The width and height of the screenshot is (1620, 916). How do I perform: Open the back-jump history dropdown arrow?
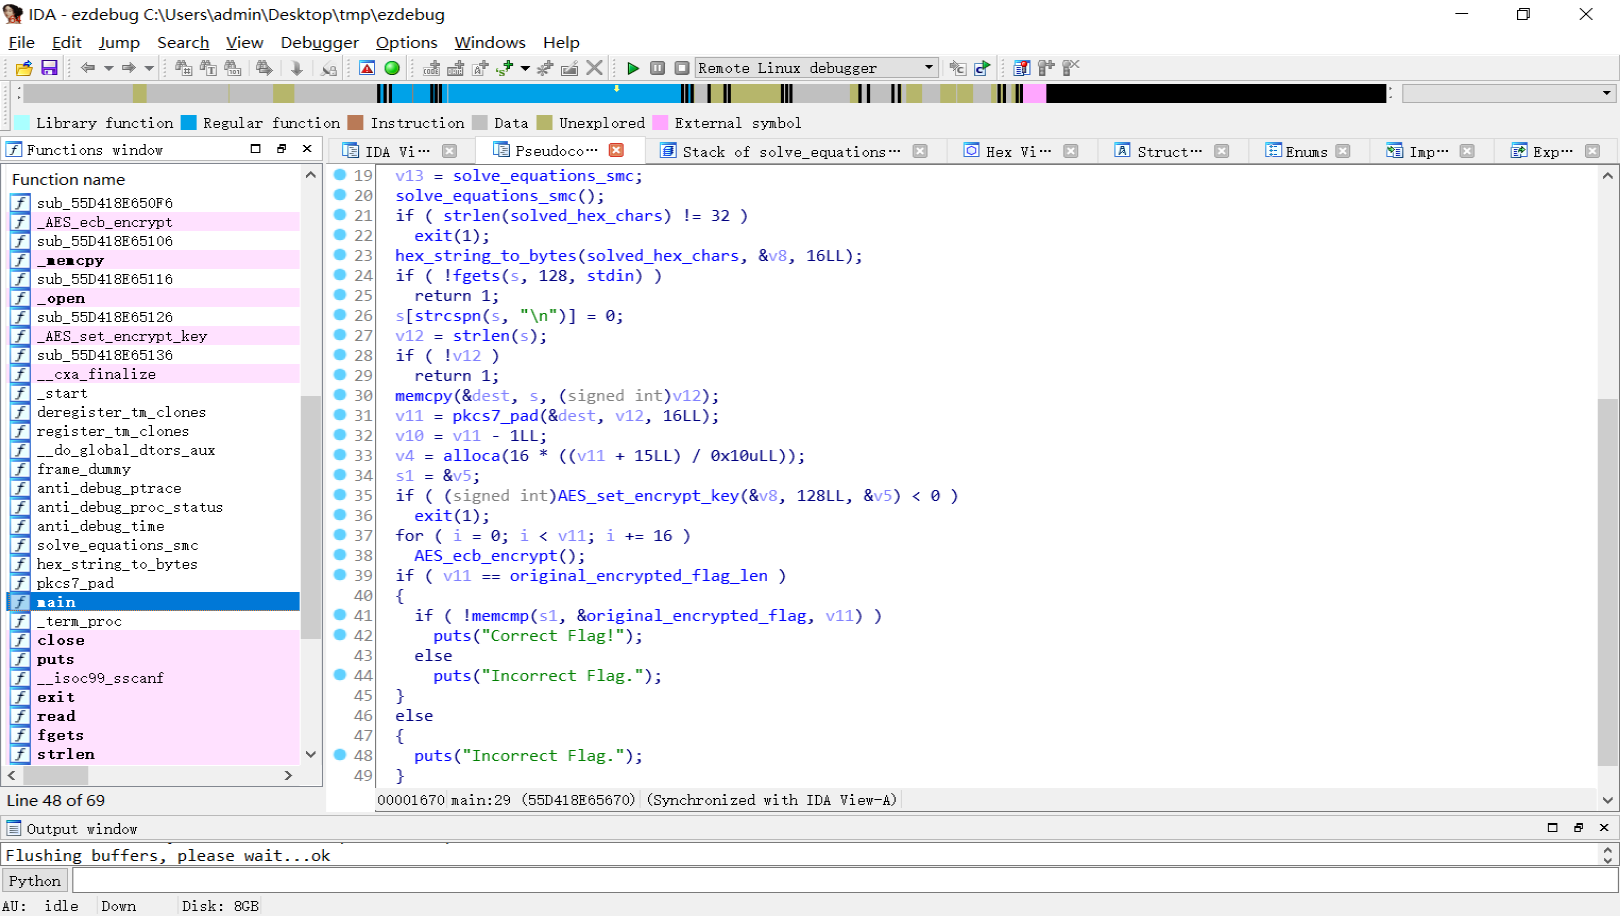[x=108, y=68]
